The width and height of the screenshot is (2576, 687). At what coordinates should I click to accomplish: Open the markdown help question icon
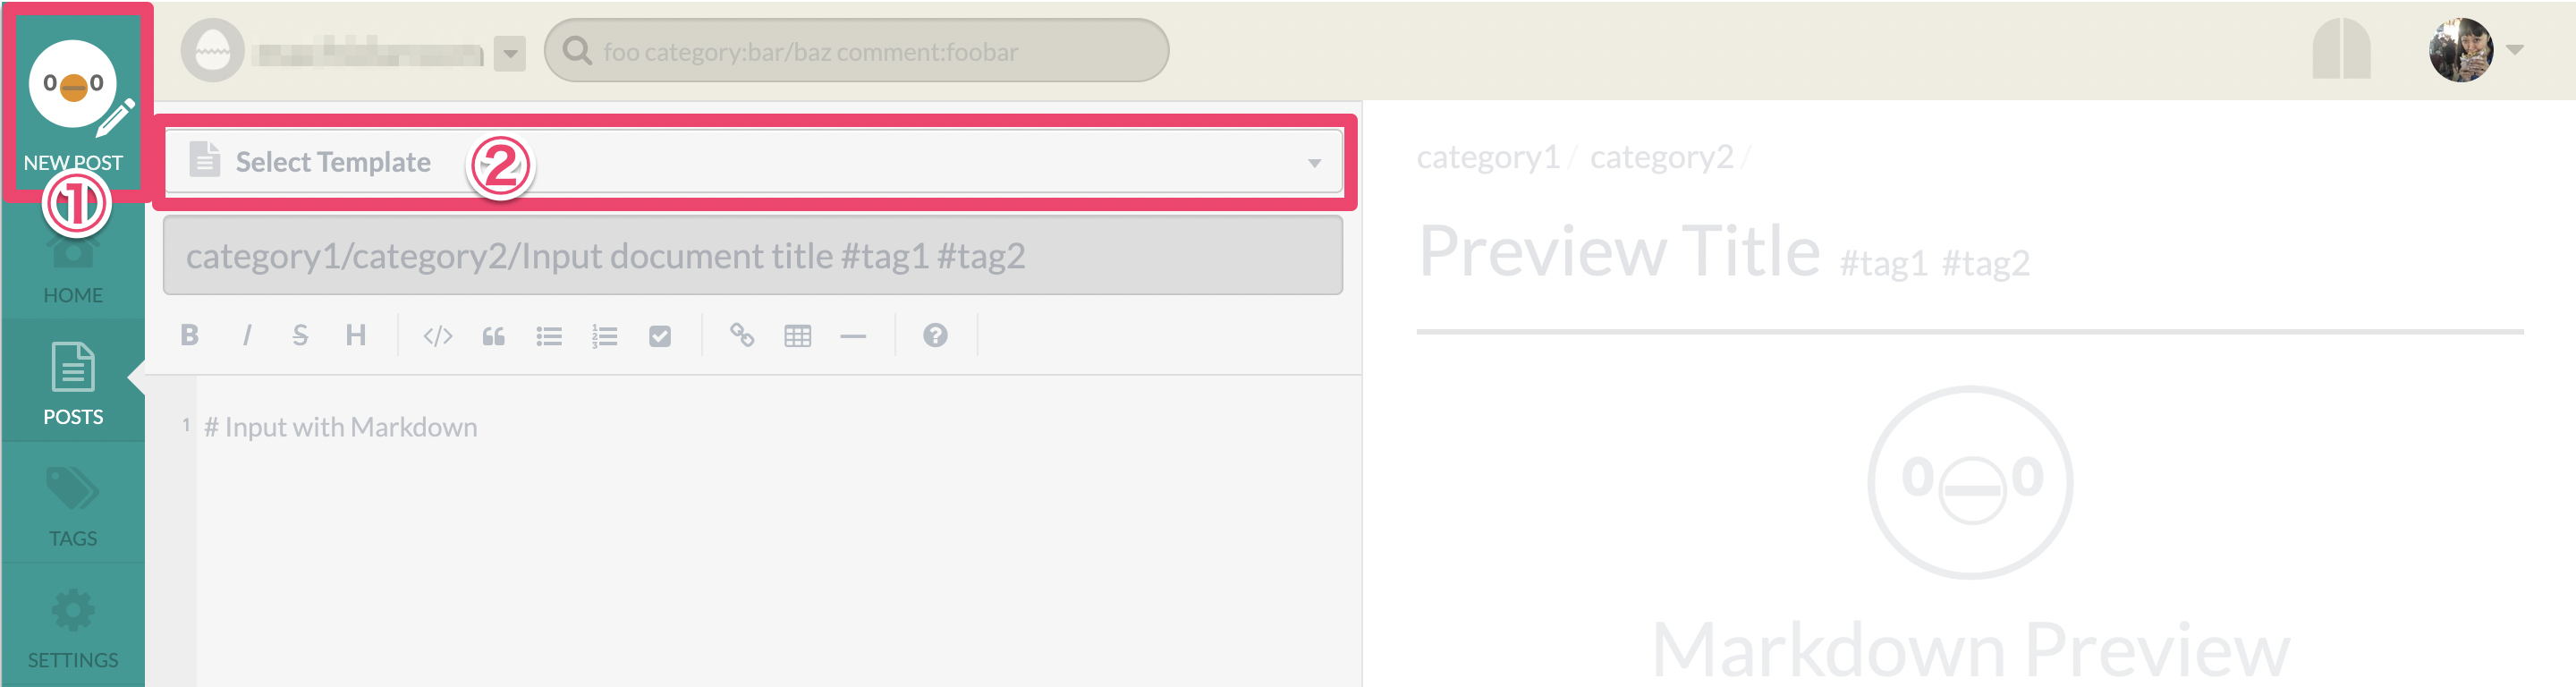[935, 335]
